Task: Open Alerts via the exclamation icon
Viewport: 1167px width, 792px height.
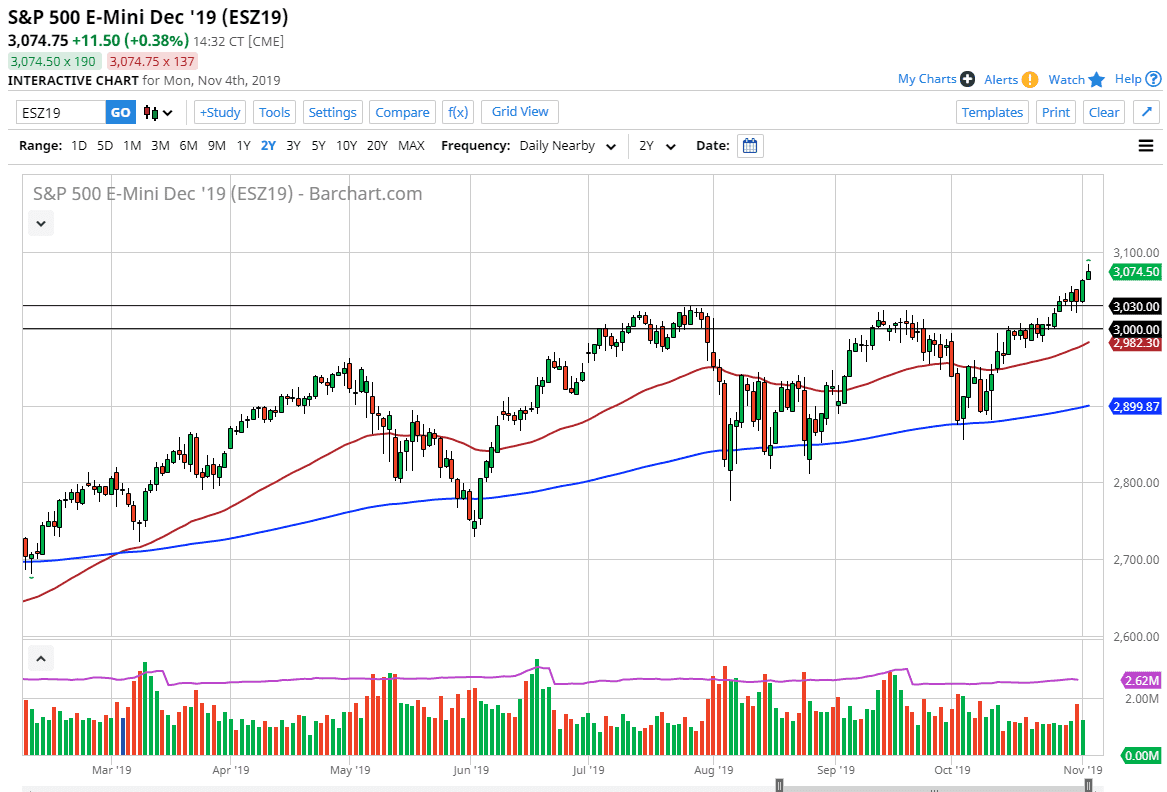Action: coord(1032,78)
